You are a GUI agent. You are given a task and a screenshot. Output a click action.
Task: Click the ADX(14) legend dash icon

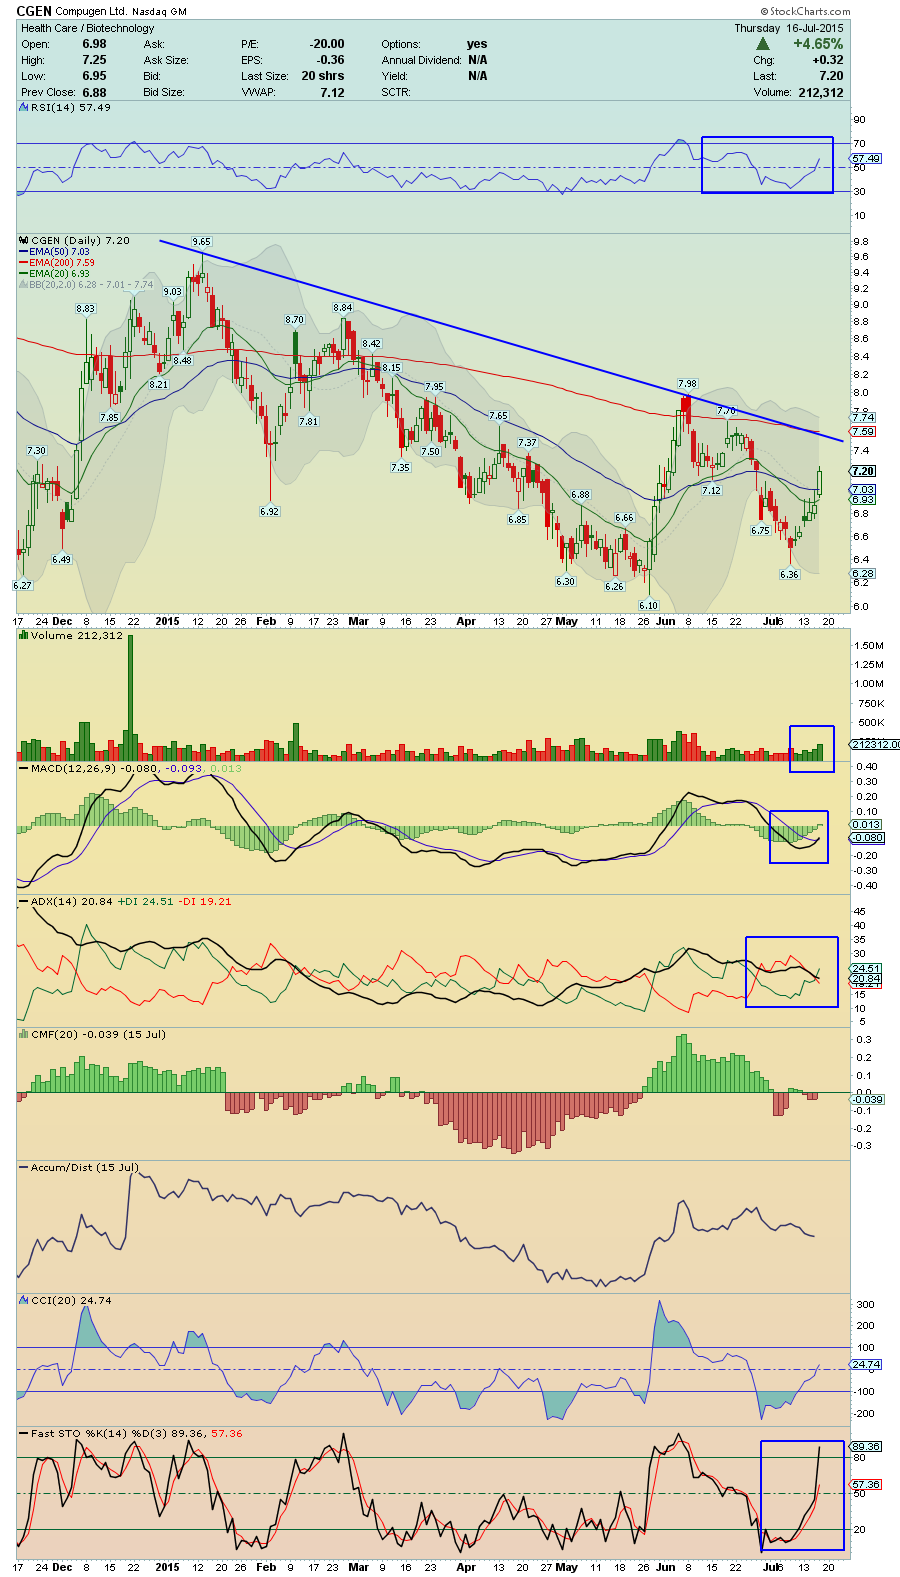(x=25, y=902)
